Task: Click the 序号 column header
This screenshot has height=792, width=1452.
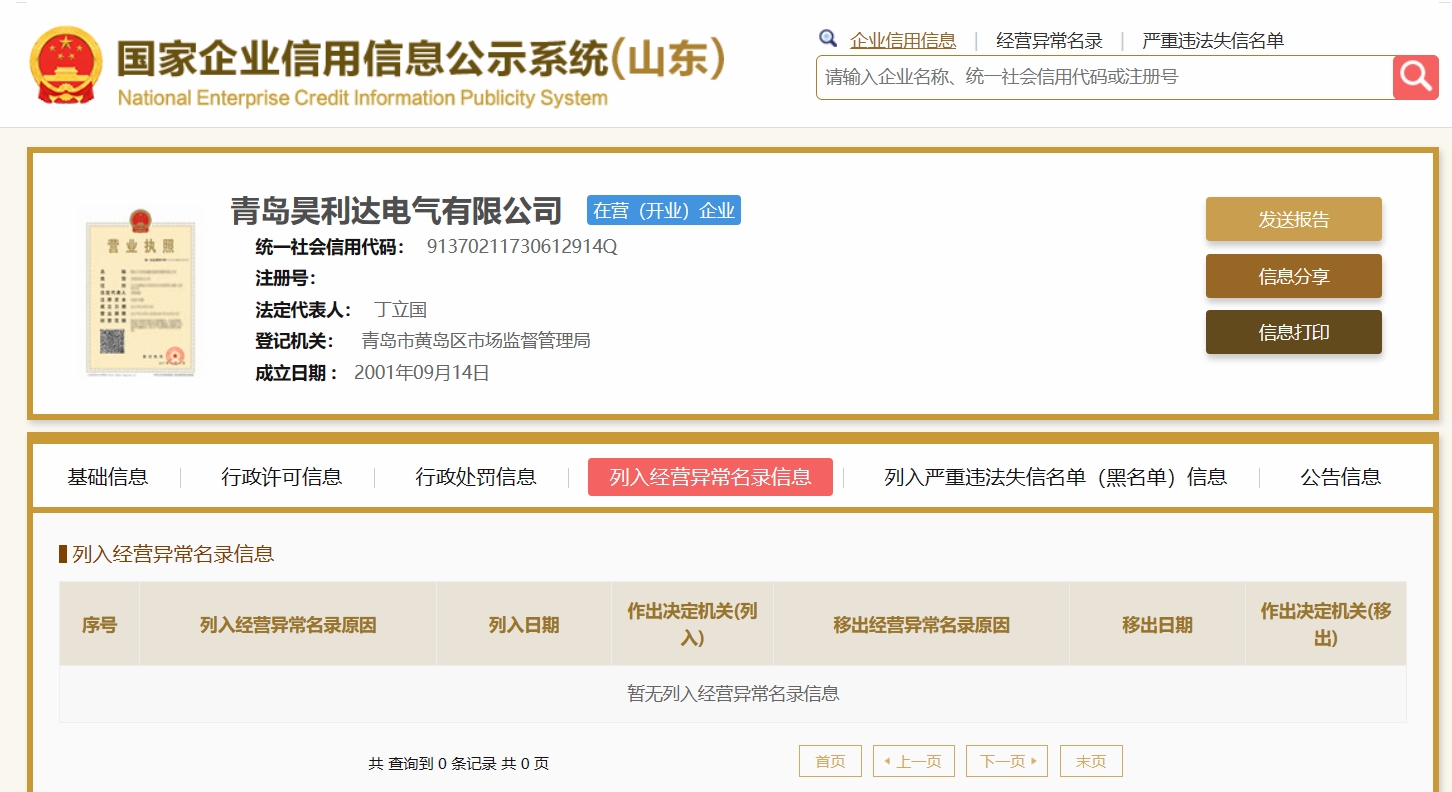Action: (99, 625)
